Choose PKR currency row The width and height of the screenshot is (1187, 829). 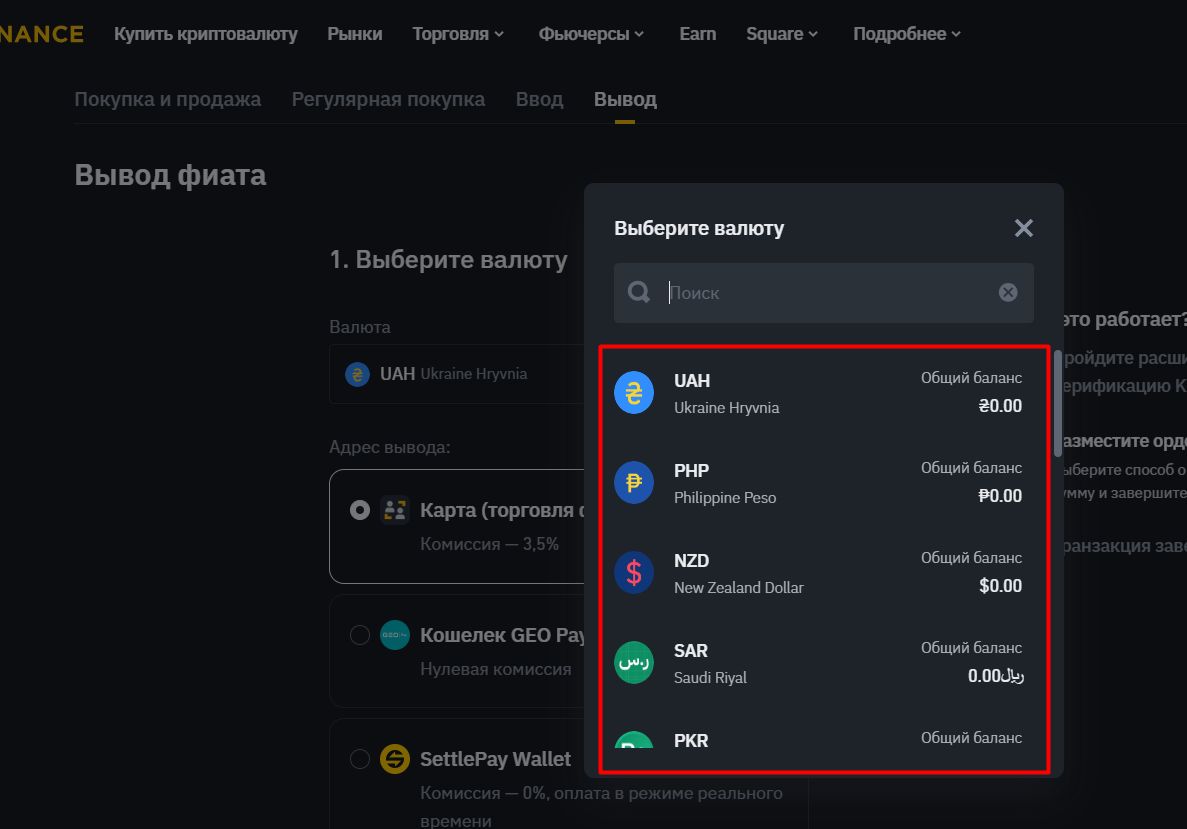(824, 740)
